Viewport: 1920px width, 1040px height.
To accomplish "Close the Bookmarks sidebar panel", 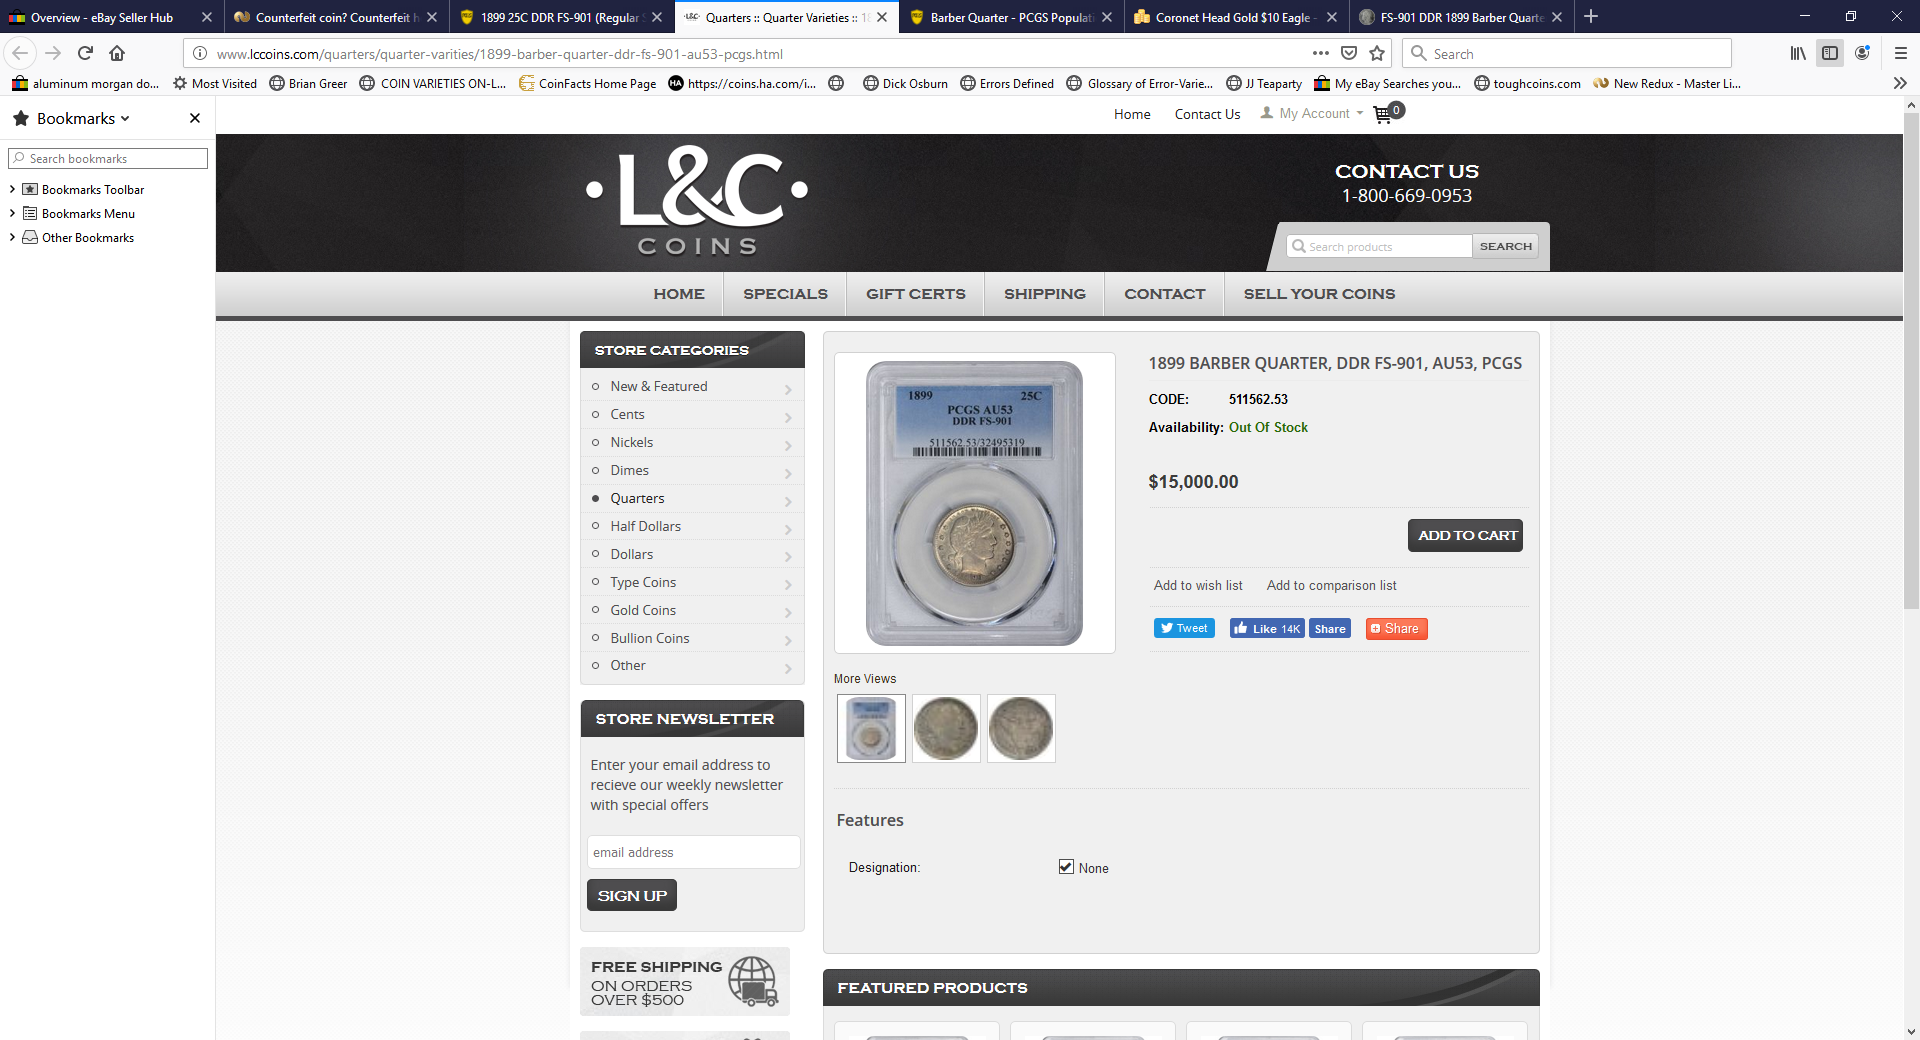I will [x=195, y=118].
